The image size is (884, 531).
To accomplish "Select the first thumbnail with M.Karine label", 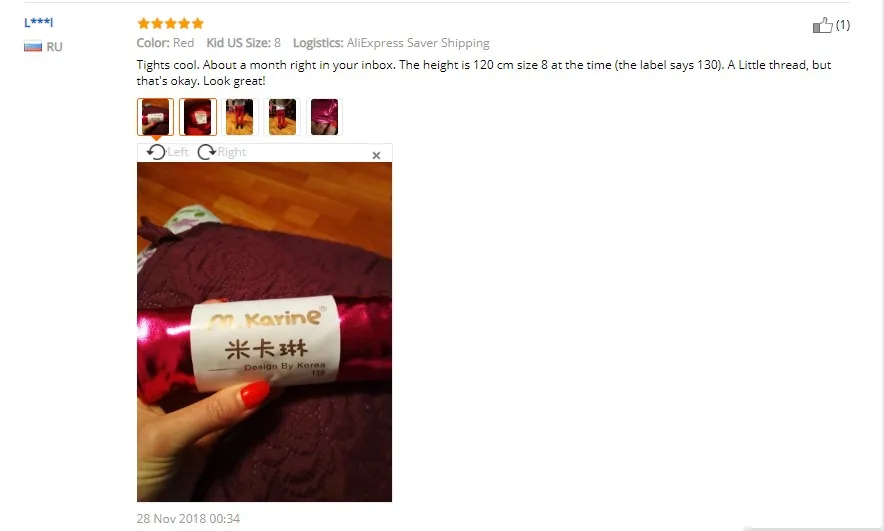I will [155, 117].
